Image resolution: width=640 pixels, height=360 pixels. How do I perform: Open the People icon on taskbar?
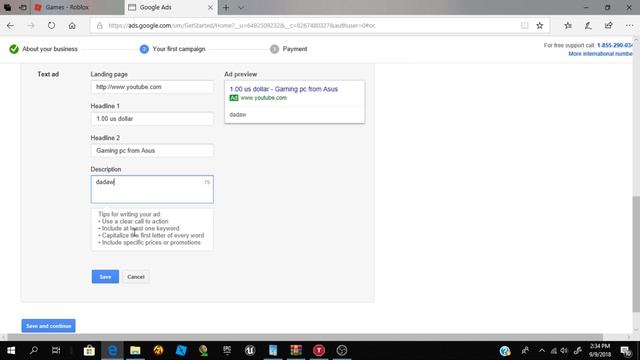(x=525, y=351)
